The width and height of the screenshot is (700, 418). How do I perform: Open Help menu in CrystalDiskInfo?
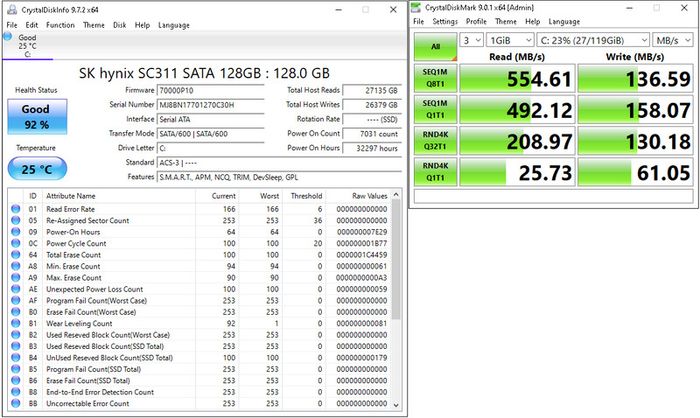142,25
